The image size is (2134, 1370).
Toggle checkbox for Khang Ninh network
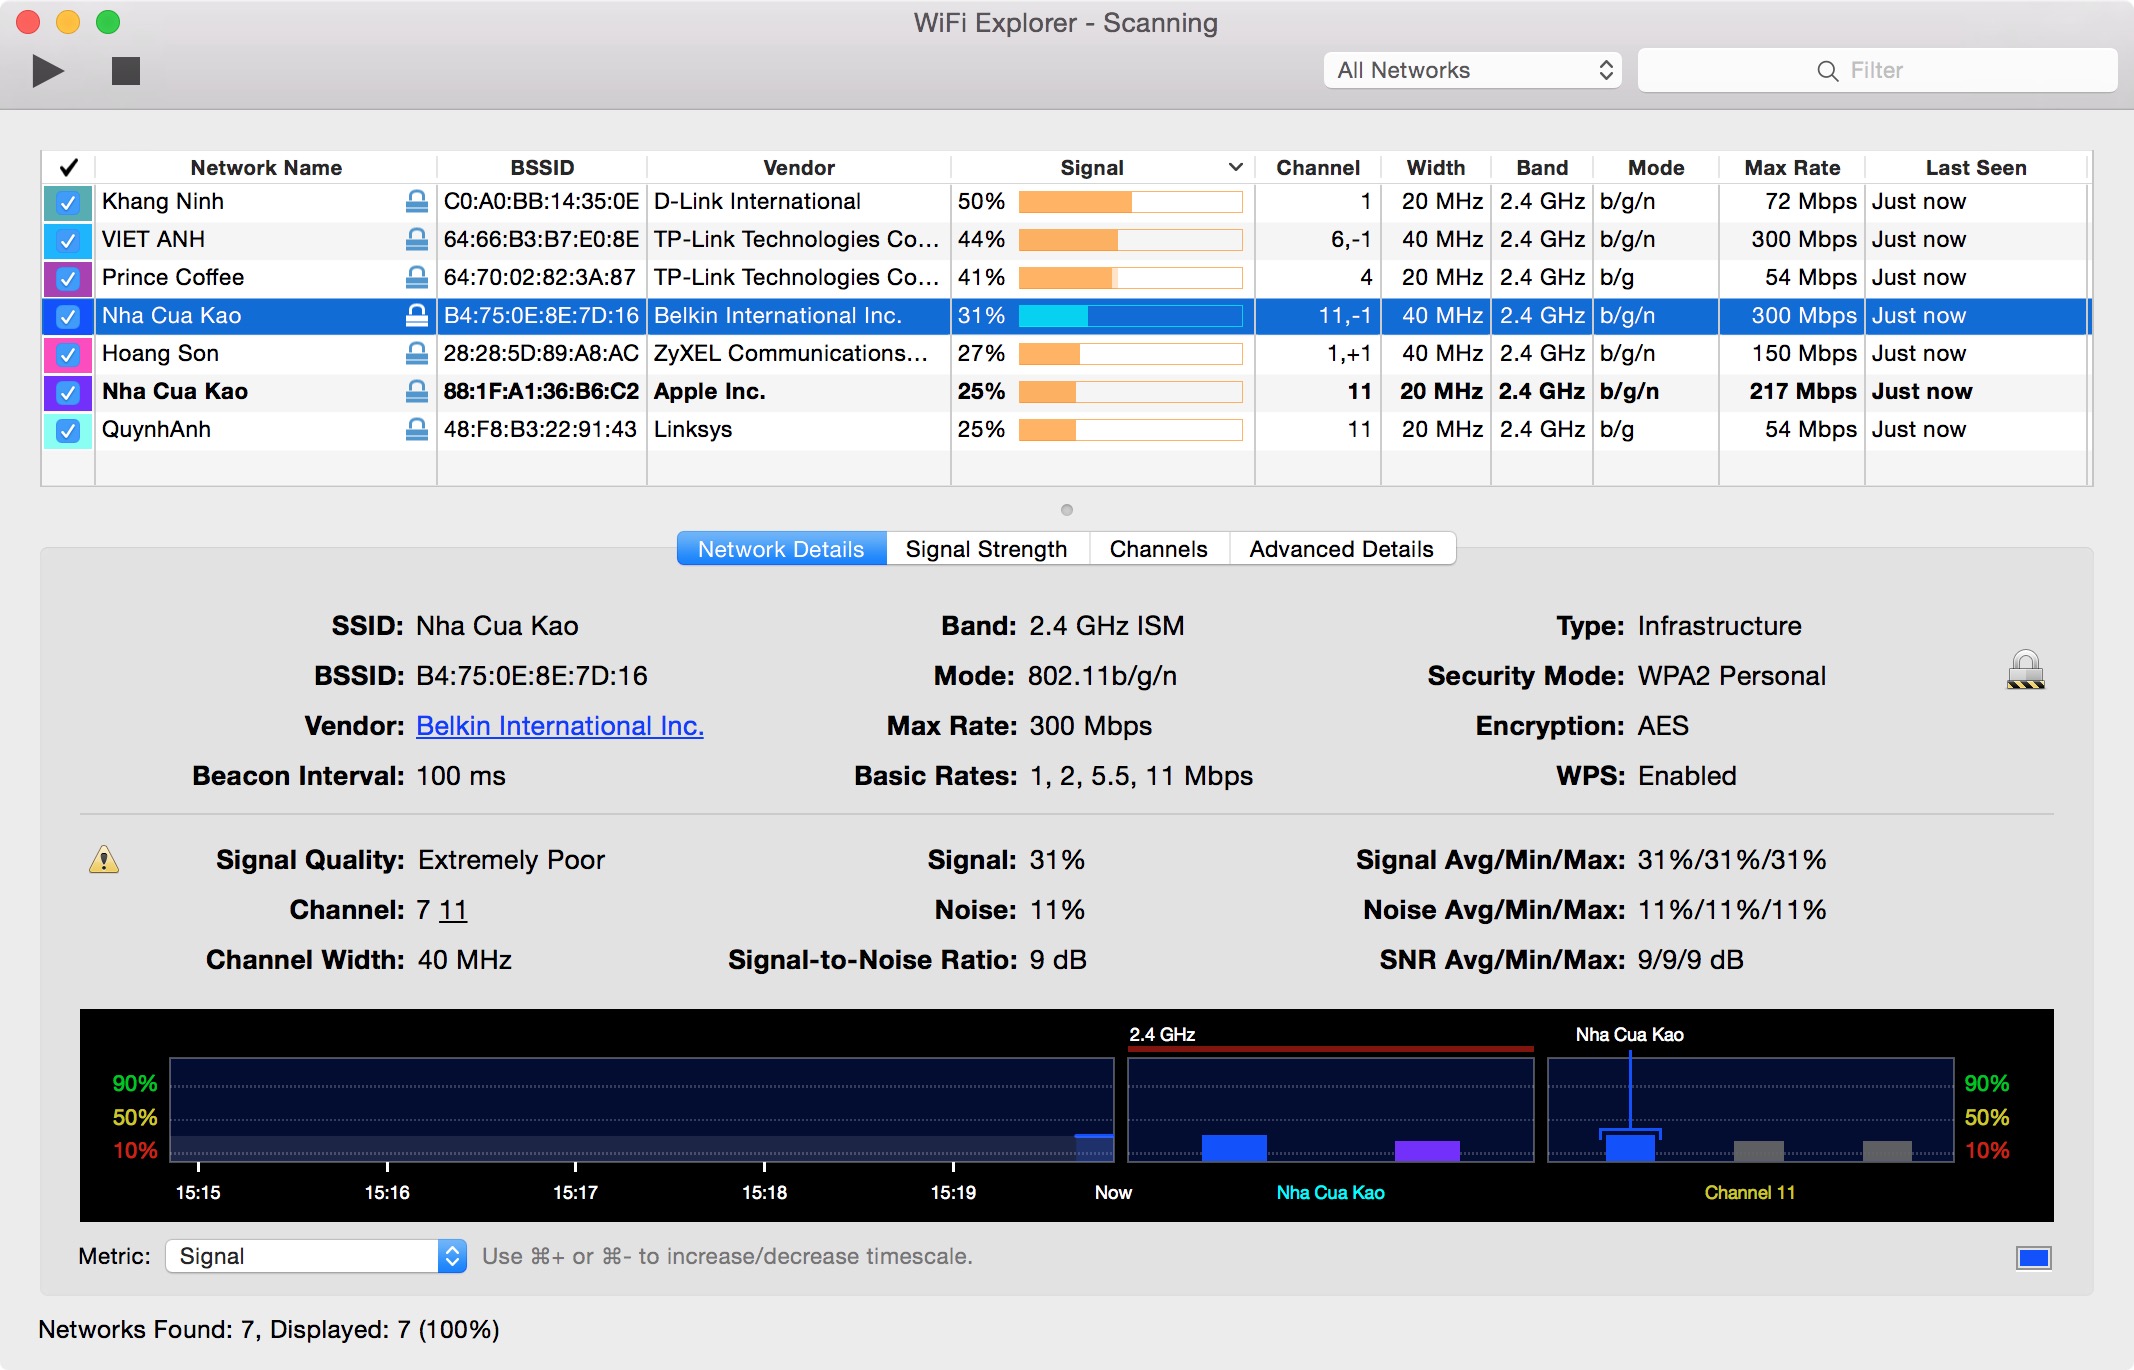pyautogui.click(x=68, y=202)
